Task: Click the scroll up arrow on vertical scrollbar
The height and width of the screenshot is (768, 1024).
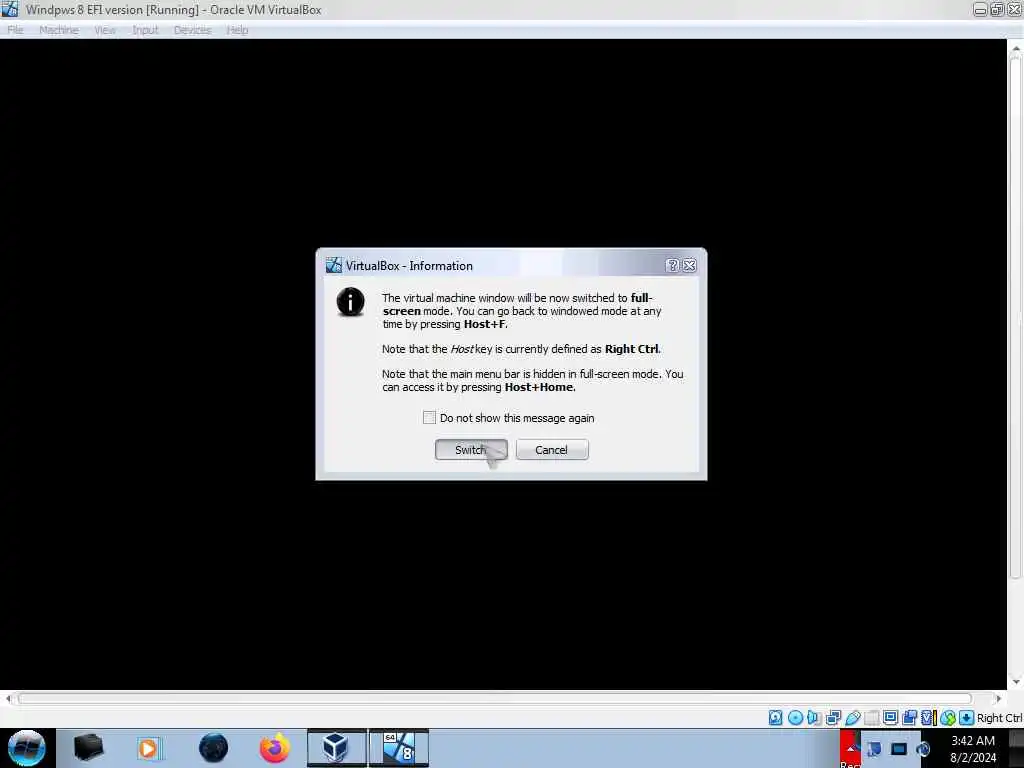Action: tap(1016, 48)
